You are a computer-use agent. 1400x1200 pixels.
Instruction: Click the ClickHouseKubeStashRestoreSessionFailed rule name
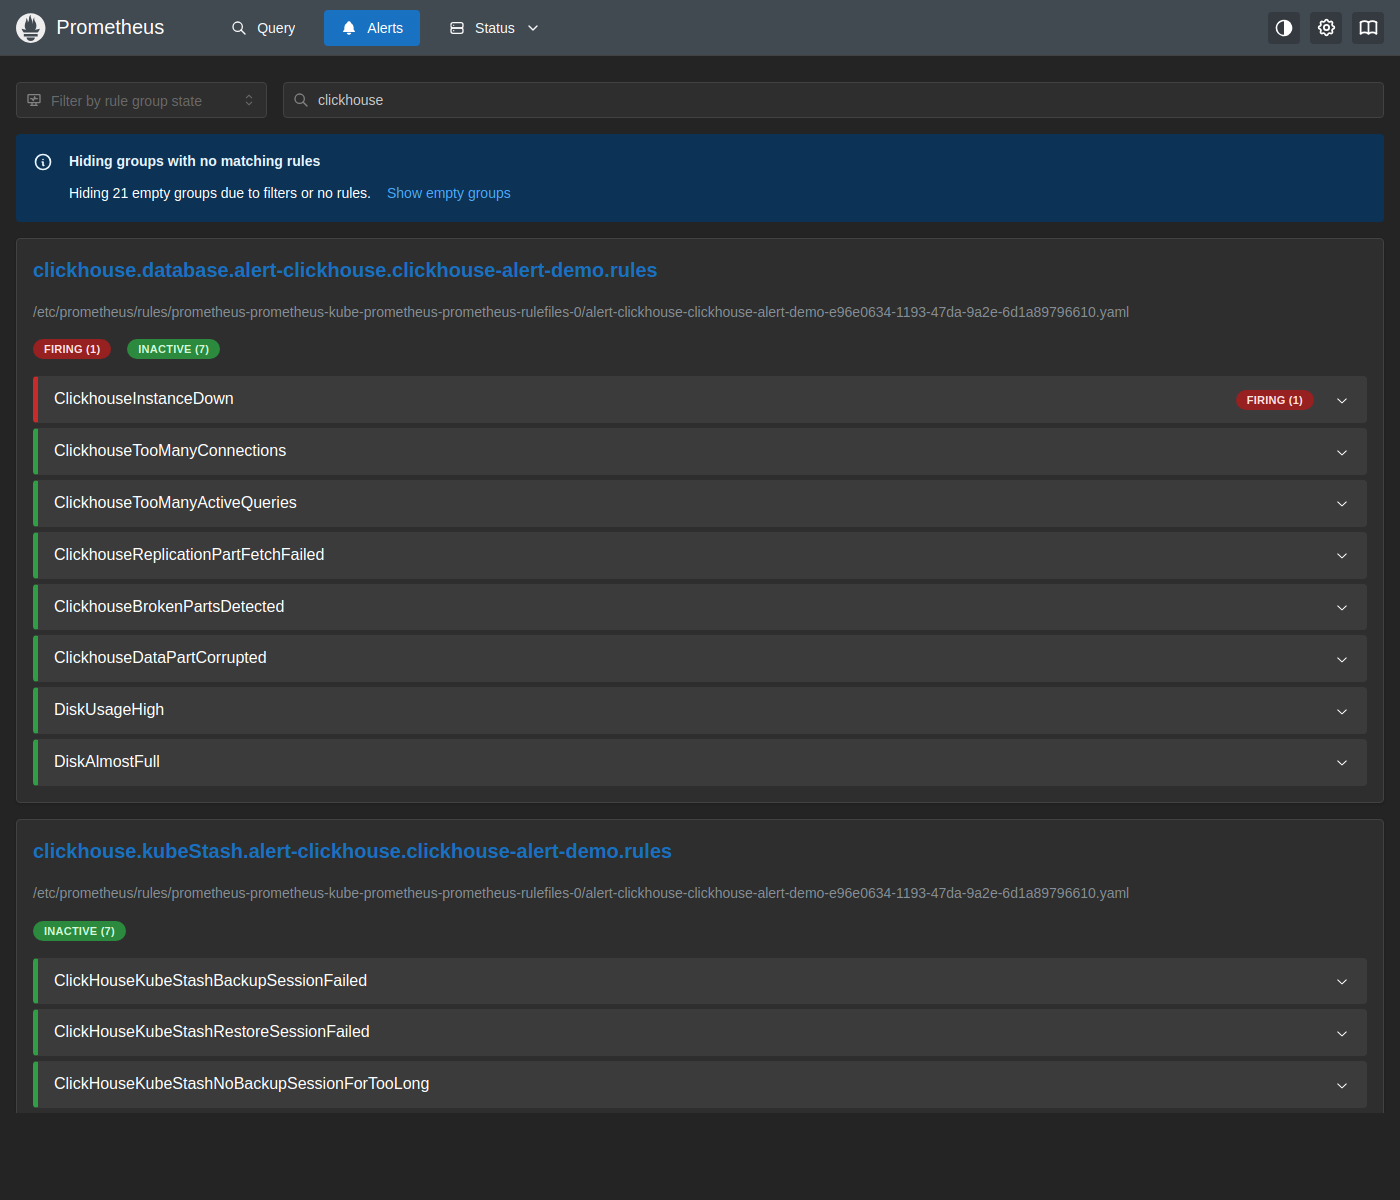[x=212, y=1031]
